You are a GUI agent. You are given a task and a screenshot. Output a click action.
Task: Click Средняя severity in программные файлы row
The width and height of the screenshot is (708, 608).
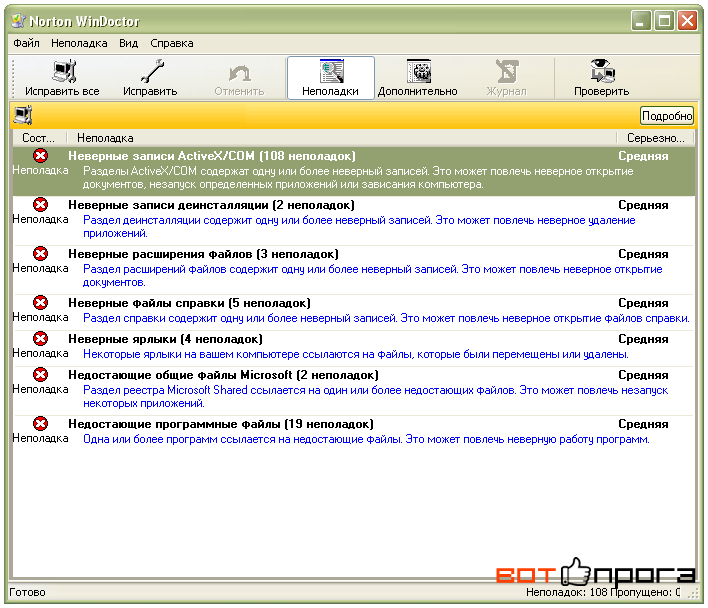(x=643, y=424)
